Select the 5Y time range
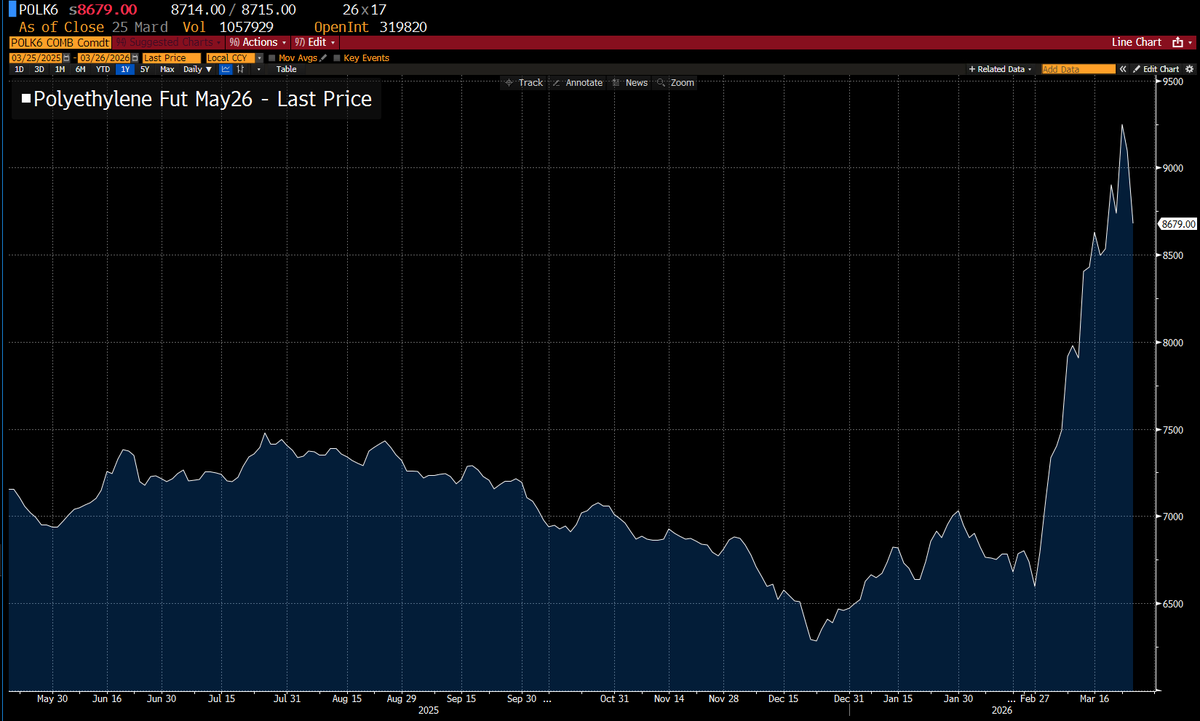Image resolution: width=1200 pixels, height=721 pixels. pos(145,69)
